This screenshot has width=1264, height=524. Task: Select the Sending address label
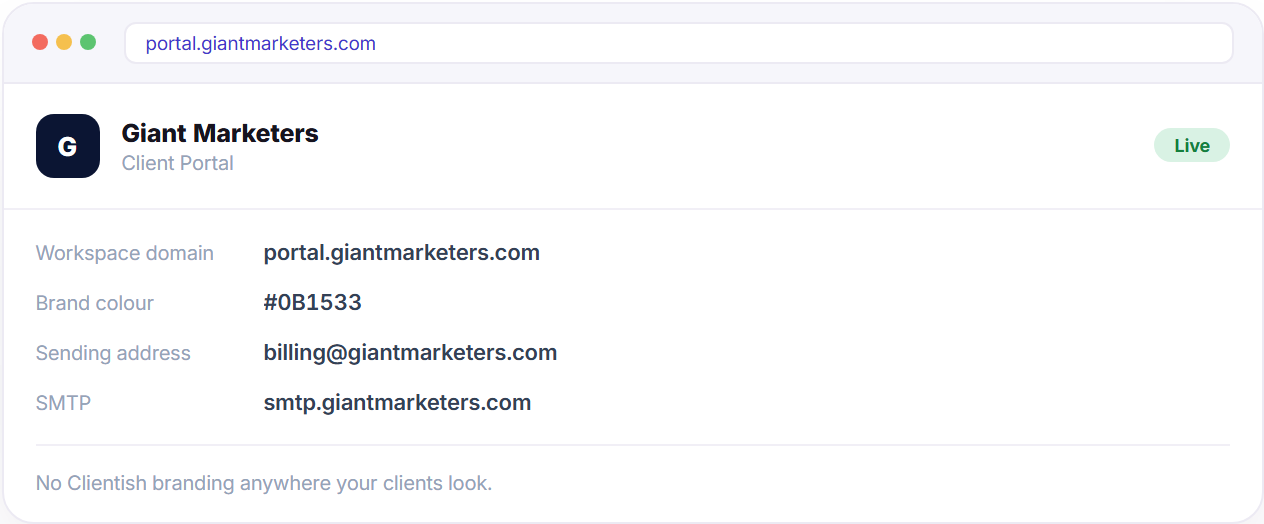(113, 353)
